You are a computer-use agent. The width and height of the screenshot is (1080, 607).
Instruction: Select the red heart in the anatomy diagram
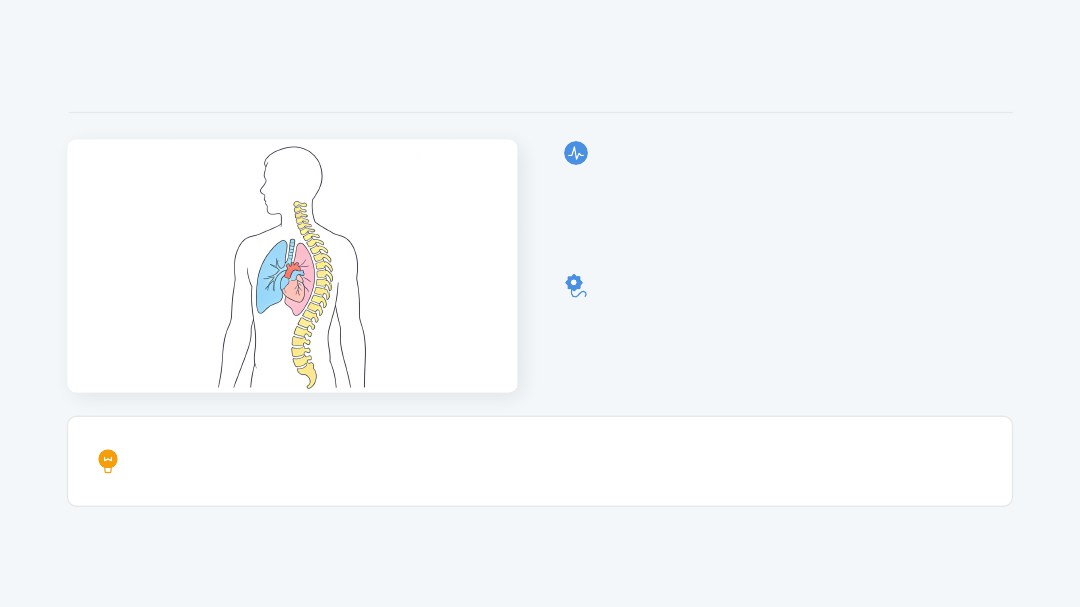click(x=292, y=271)
